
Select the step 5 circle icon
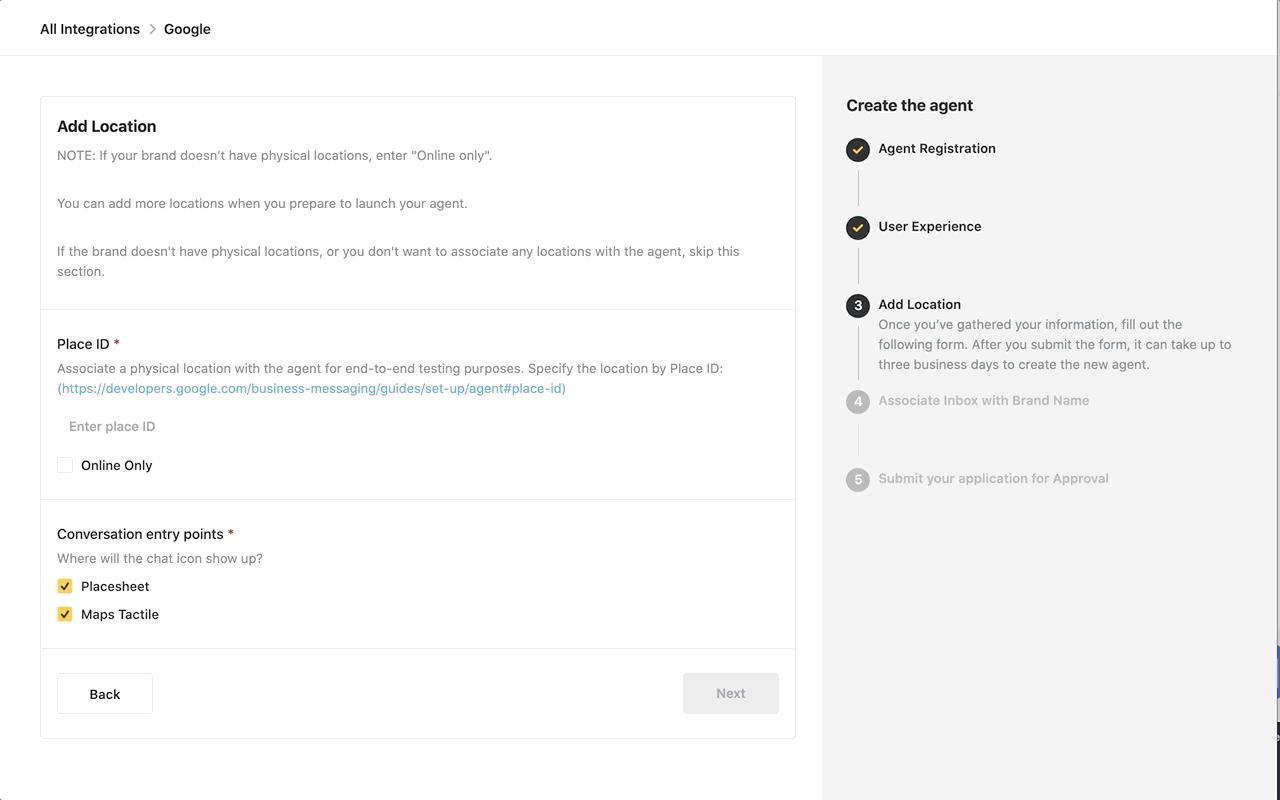(858, 479)
